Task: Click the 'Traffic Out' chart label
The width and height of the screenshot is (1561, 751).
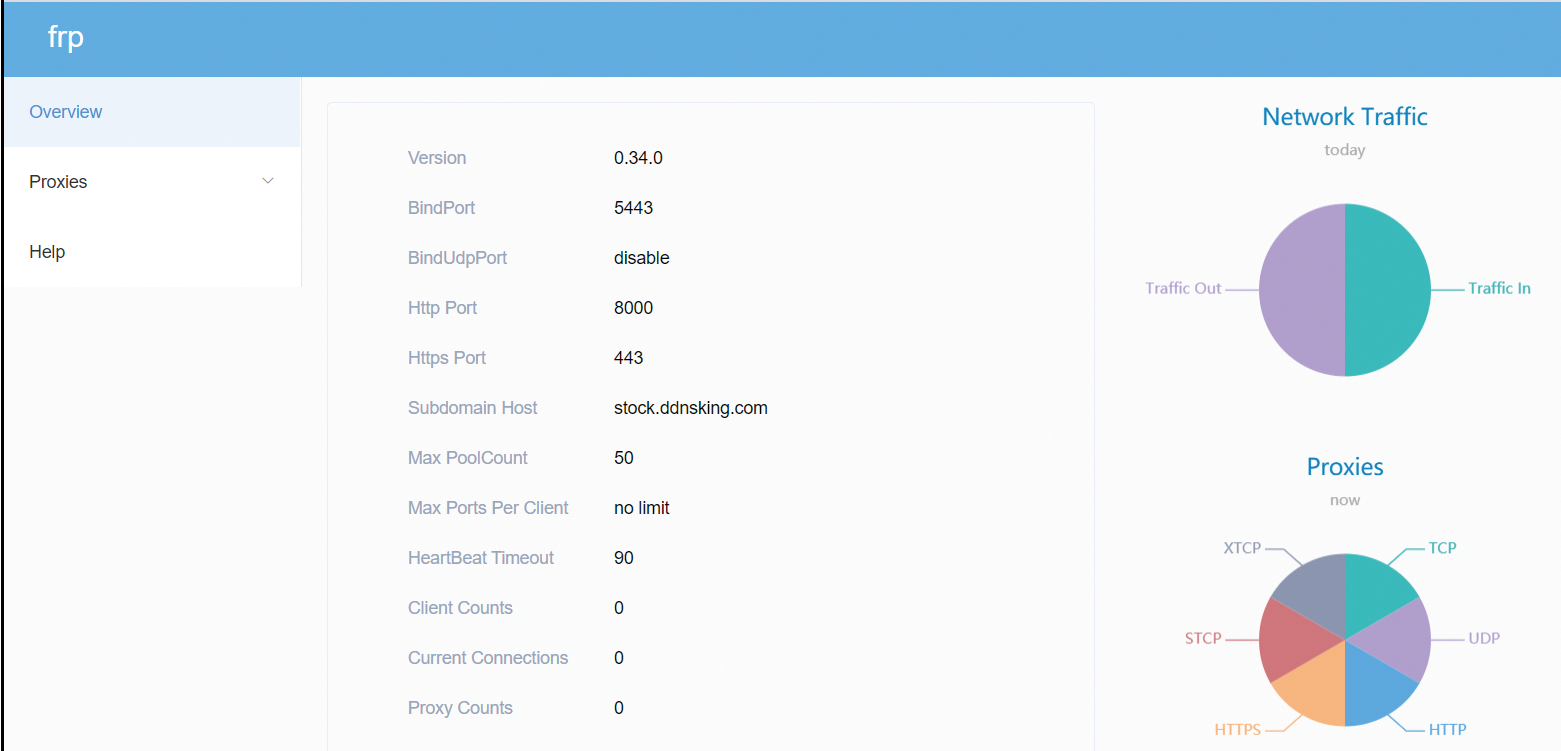Action: (x=1183, y=288)
